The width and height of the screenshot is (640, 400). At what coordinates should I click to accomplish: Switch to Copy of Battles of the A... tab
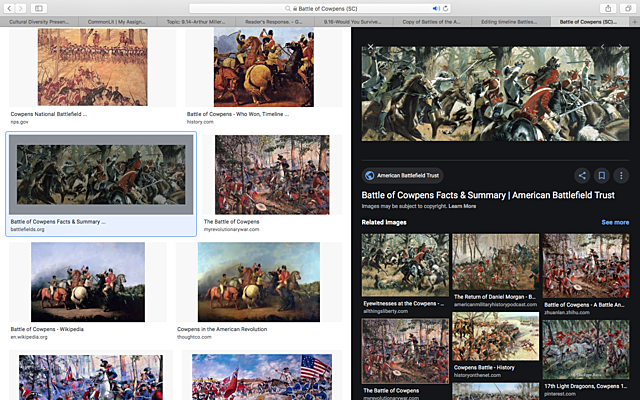pos(431,22)
